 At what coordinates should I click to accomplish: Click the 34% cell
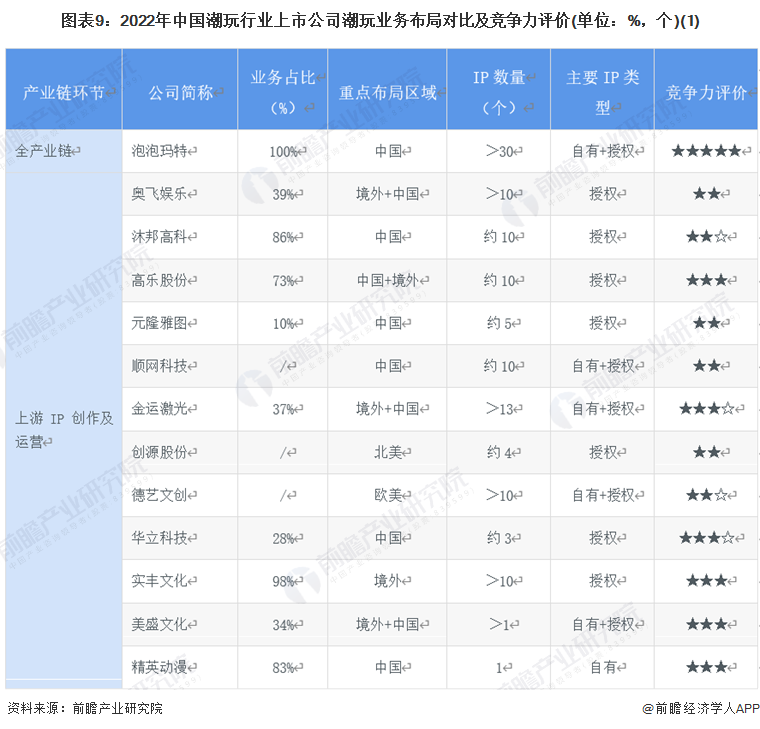click(x=283, y=624)
